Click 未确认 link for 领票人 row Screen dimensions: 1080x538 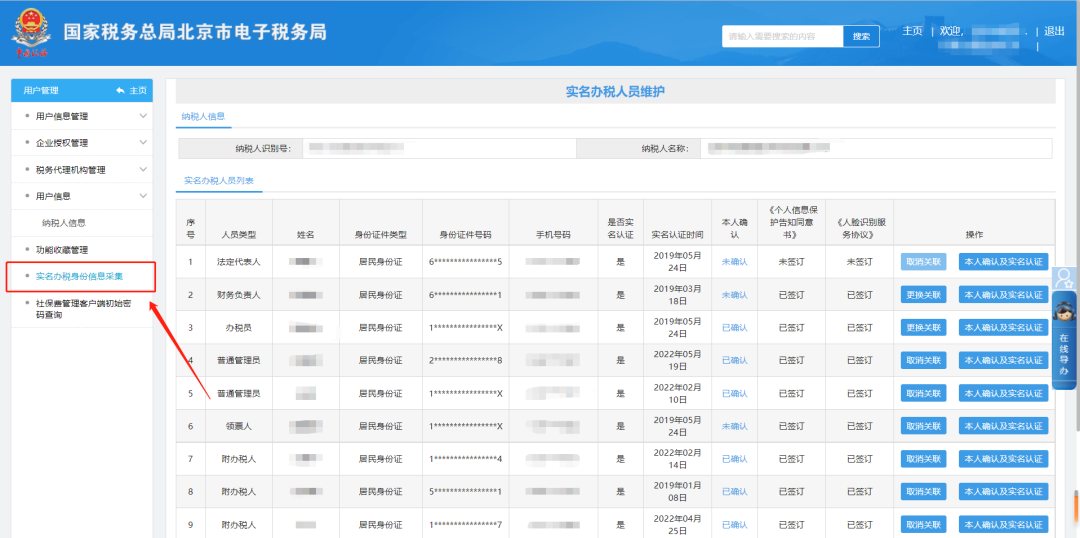(x=734, y=426)
